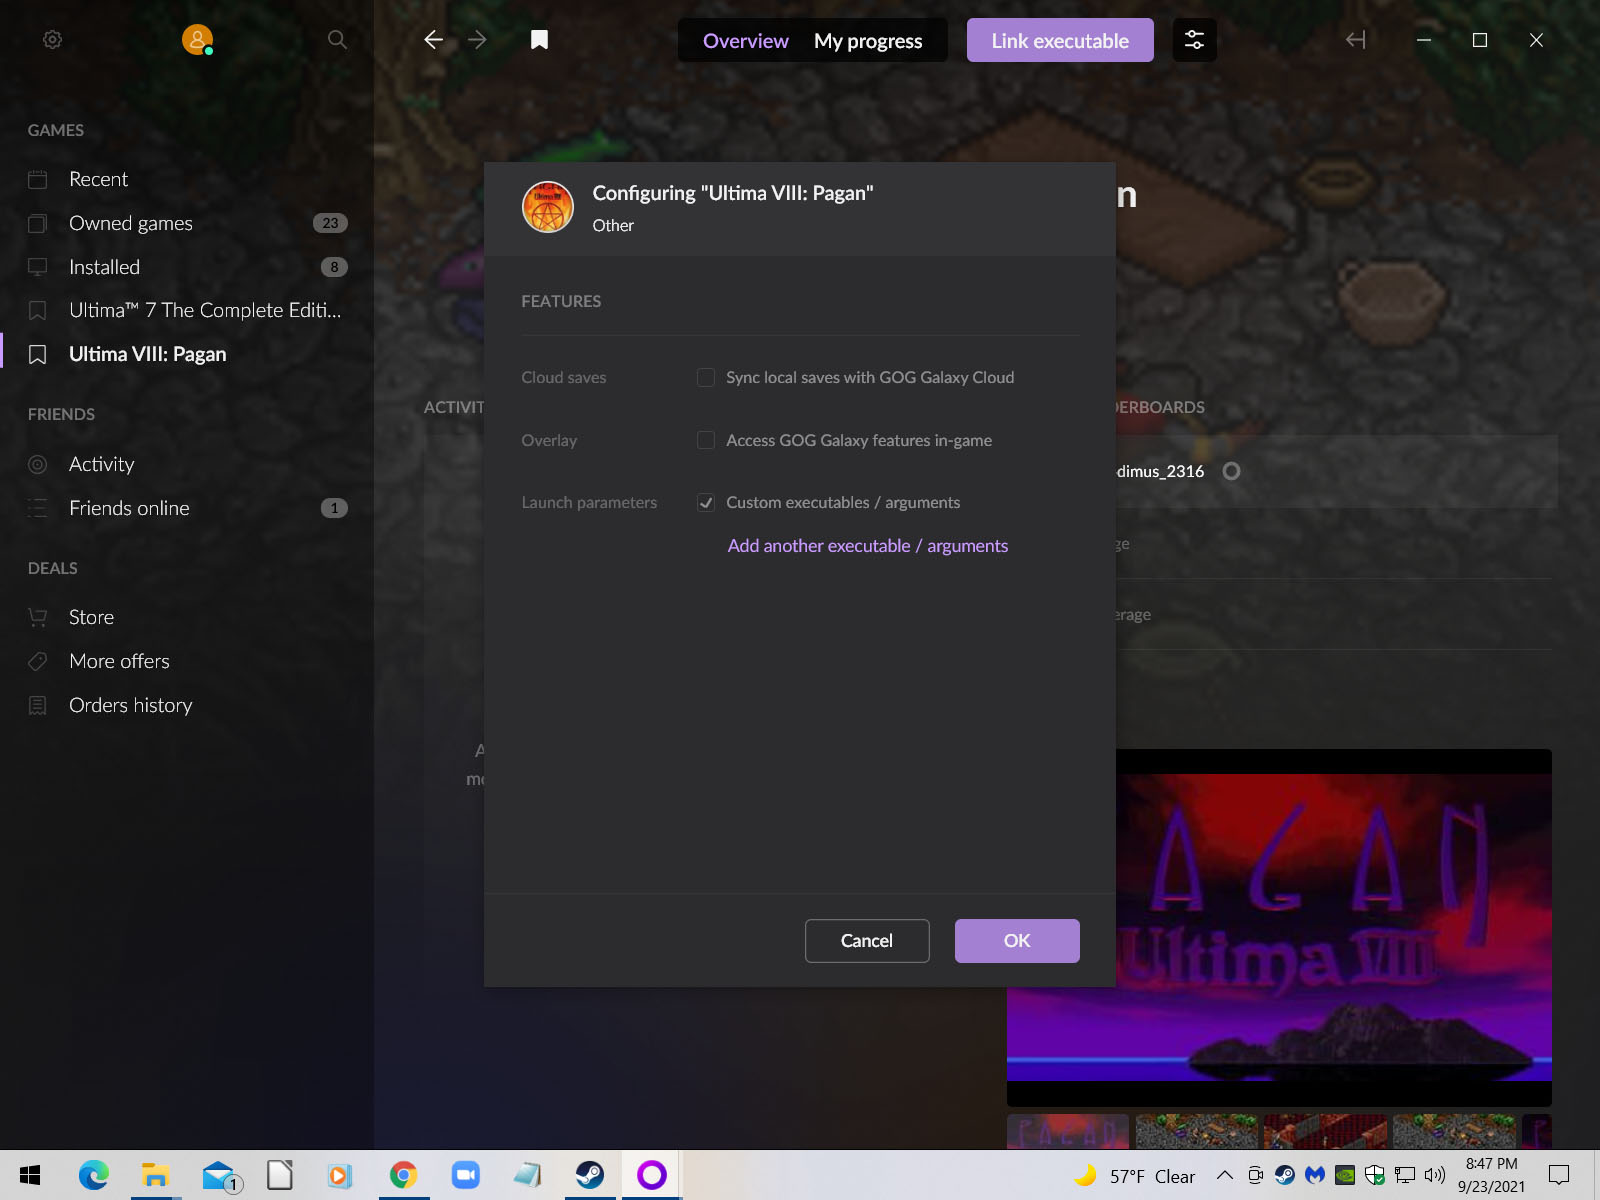Viewport: 1600px width, 1200px height.
Task: Open Steam from taskbar
Action: tap(589, 1175)
